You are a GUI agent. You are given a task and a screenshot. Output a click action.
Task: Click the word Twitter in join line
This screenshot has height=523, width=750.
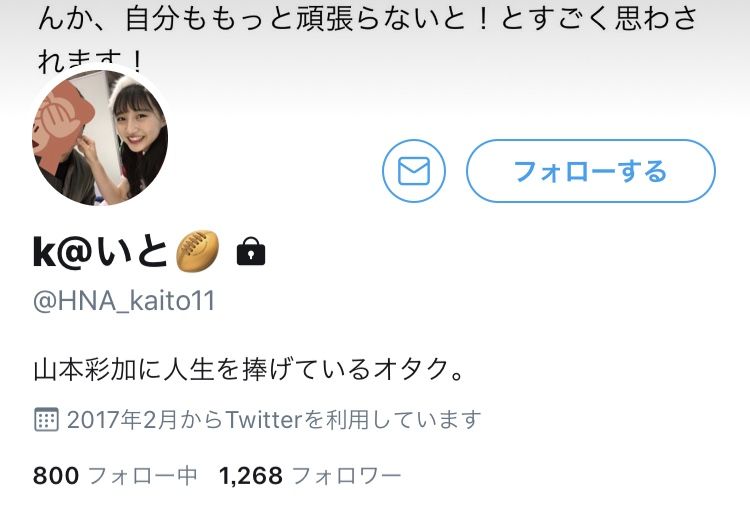tap(264, 420)
